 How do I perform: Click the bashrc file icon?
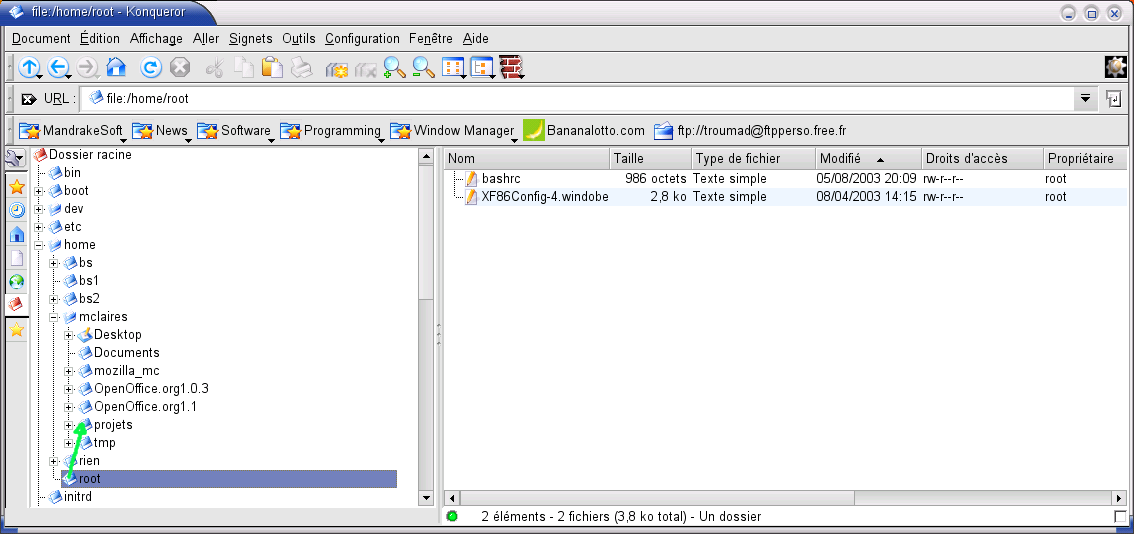pyautogui.click(x=471, y=179)
